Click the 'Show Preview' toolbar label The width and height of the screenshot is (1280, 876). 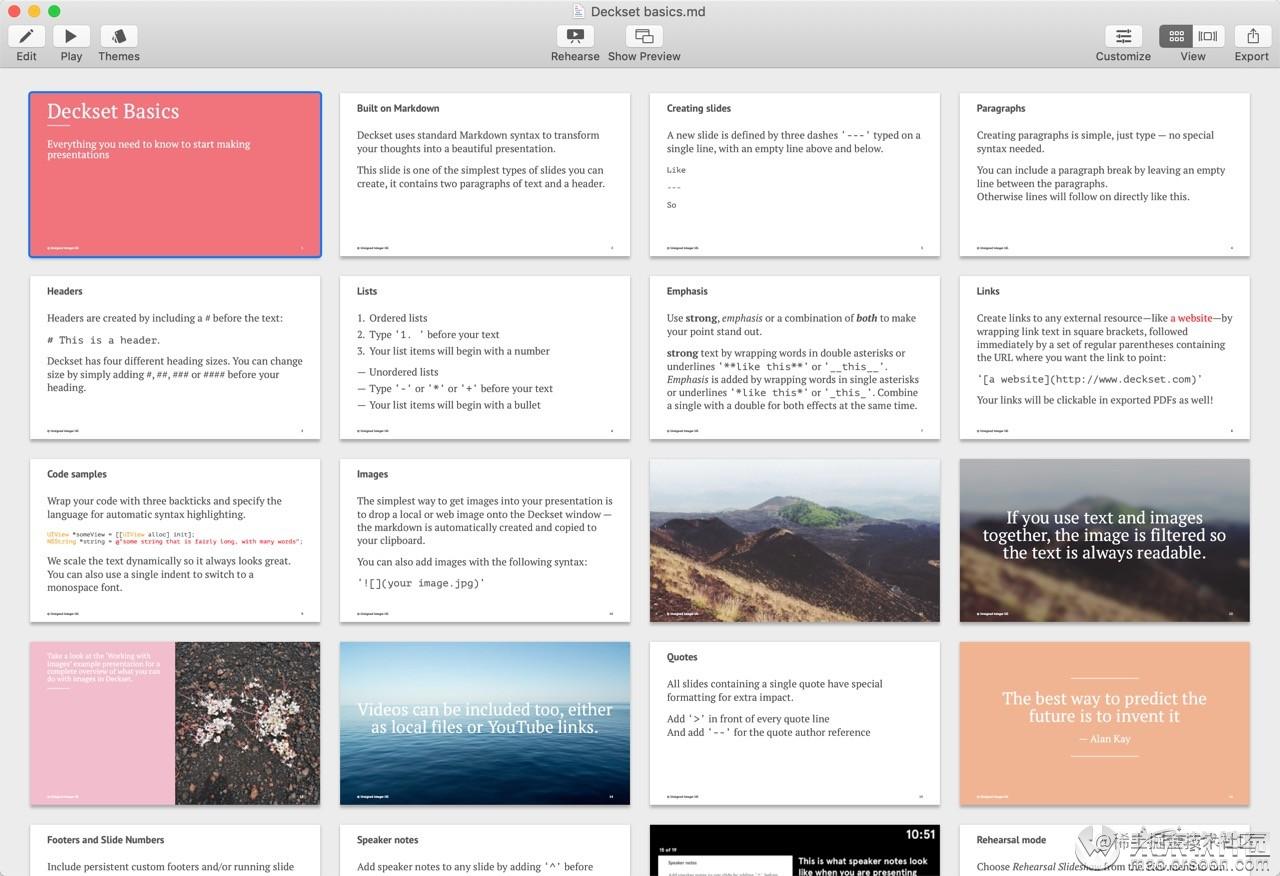644,56
